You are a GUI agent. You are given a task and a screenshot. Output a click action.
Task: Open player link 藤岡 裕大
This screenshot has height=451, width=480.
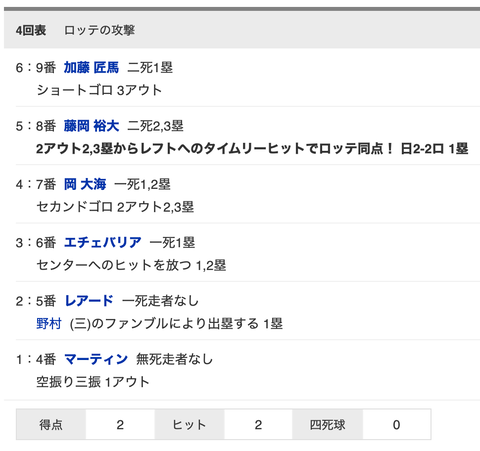(91, 126)
